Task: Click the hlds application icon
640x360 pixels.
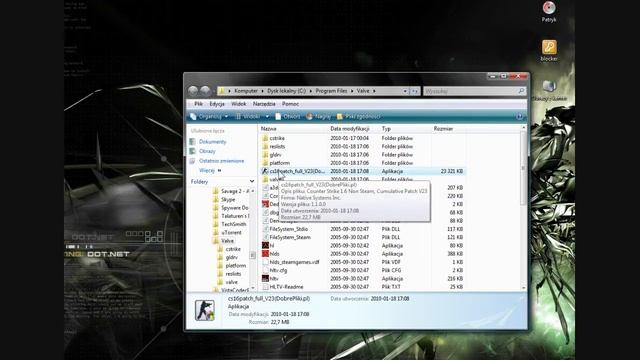Action: [x=265, y=253]
